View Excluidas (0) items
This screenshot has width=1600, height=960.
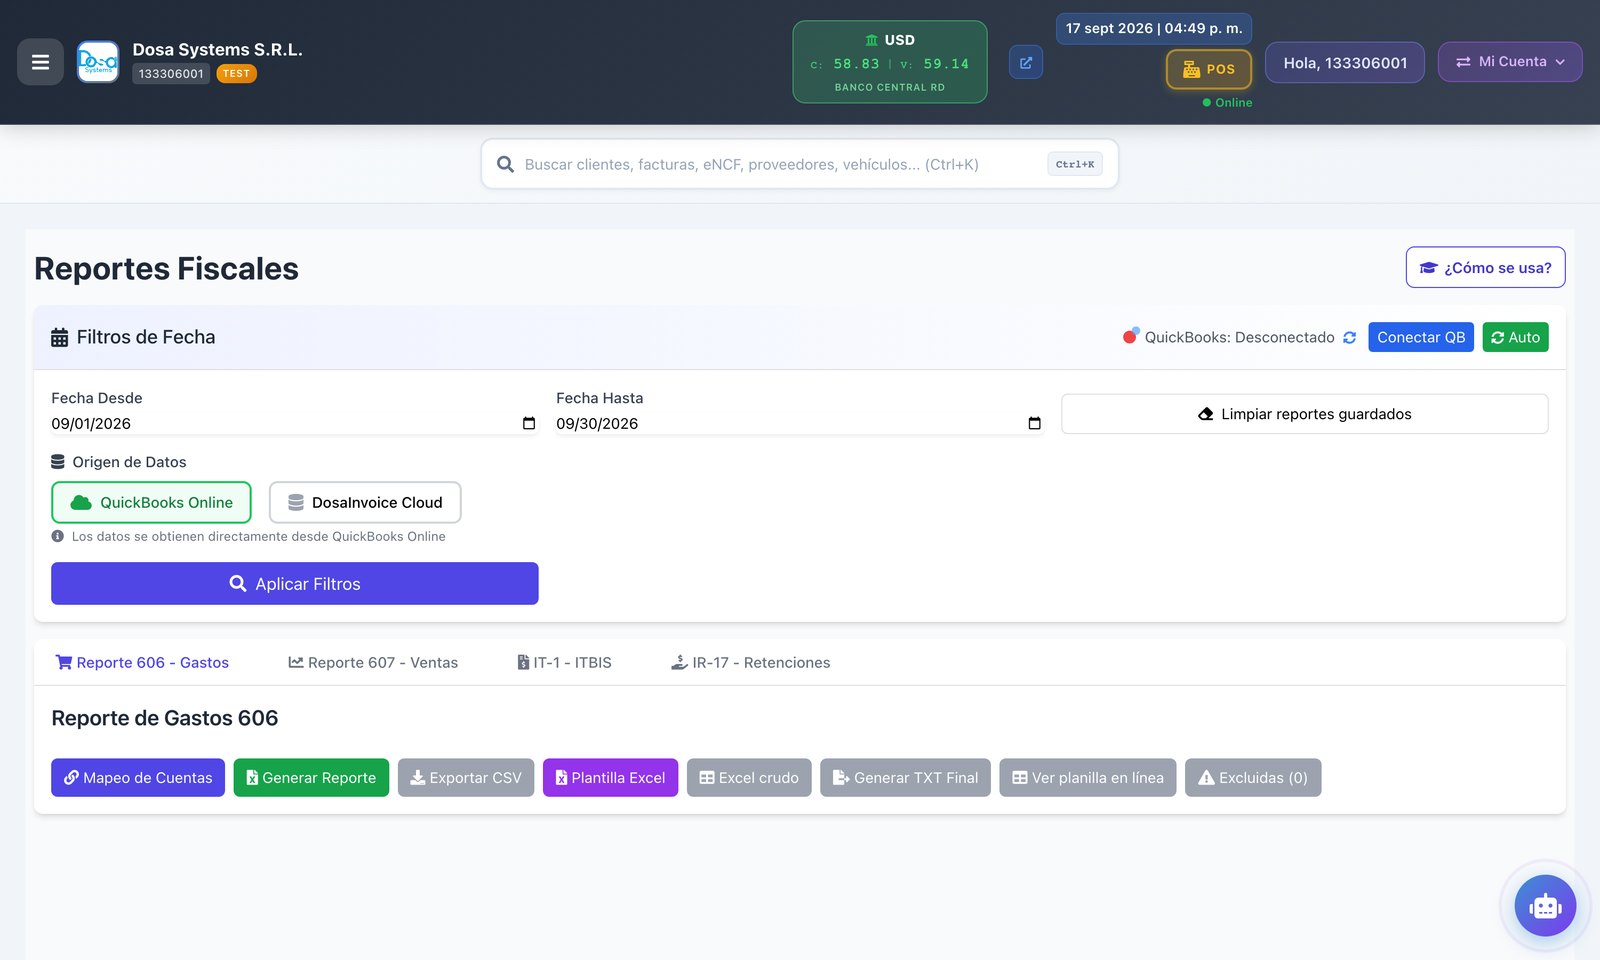1253,778
